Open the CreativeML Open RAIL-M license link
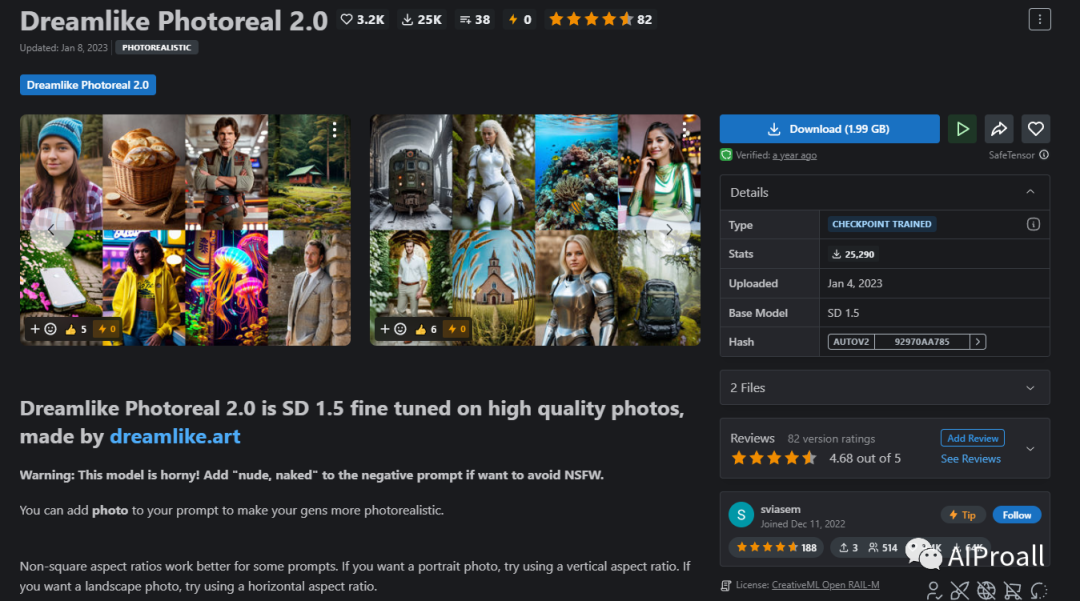This screenshot has width=1080, height=601. pos(825,585)
